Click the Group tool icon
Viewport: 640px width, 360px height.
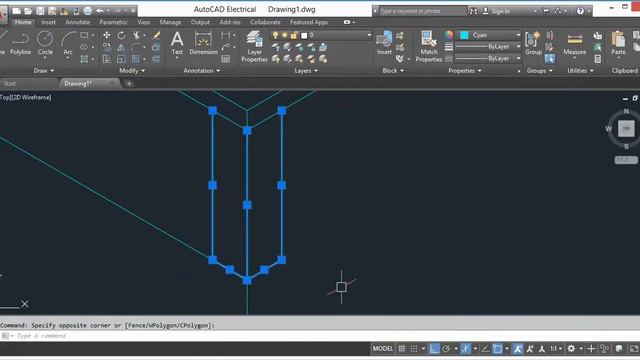coord(533,43)
